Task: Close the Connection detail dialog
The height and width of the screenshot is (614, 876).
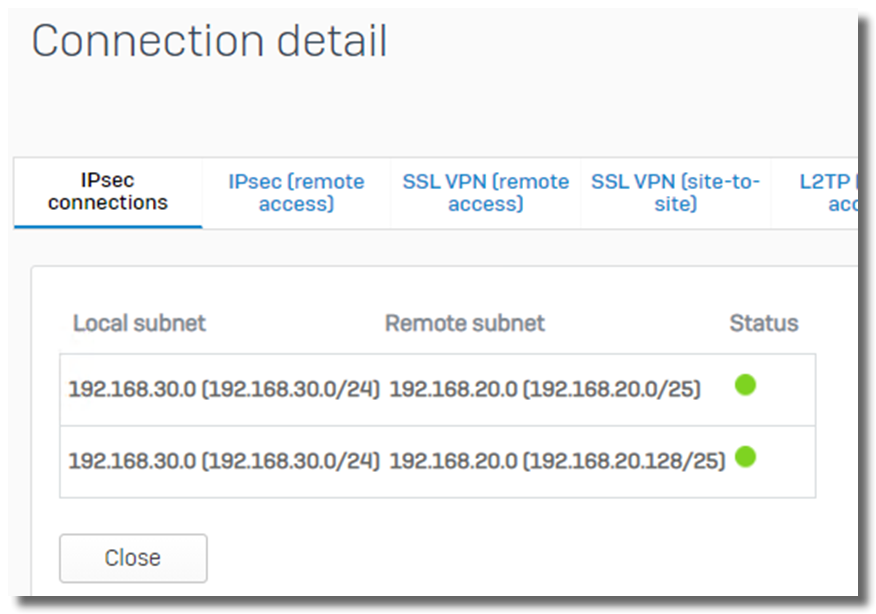Action: 133,558
